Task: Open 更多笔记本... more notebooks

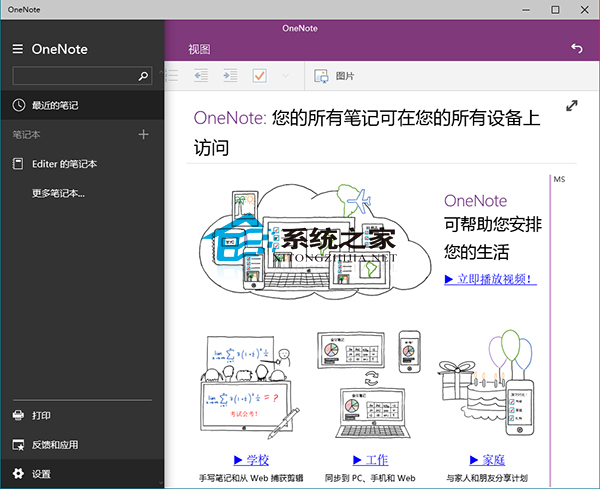Action: click(58, 194)
